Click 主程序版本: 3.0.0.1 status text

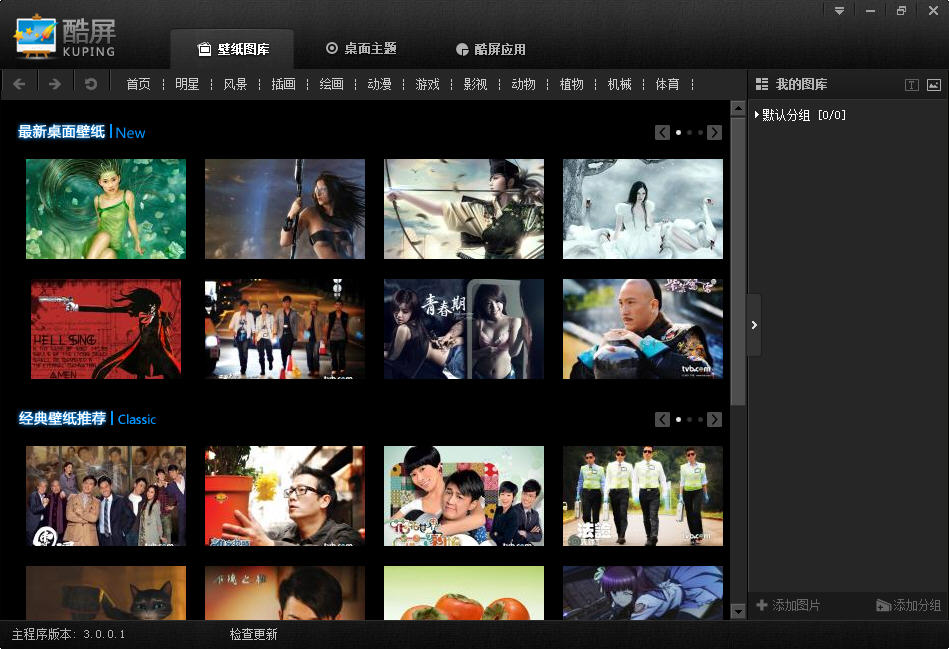68,634
